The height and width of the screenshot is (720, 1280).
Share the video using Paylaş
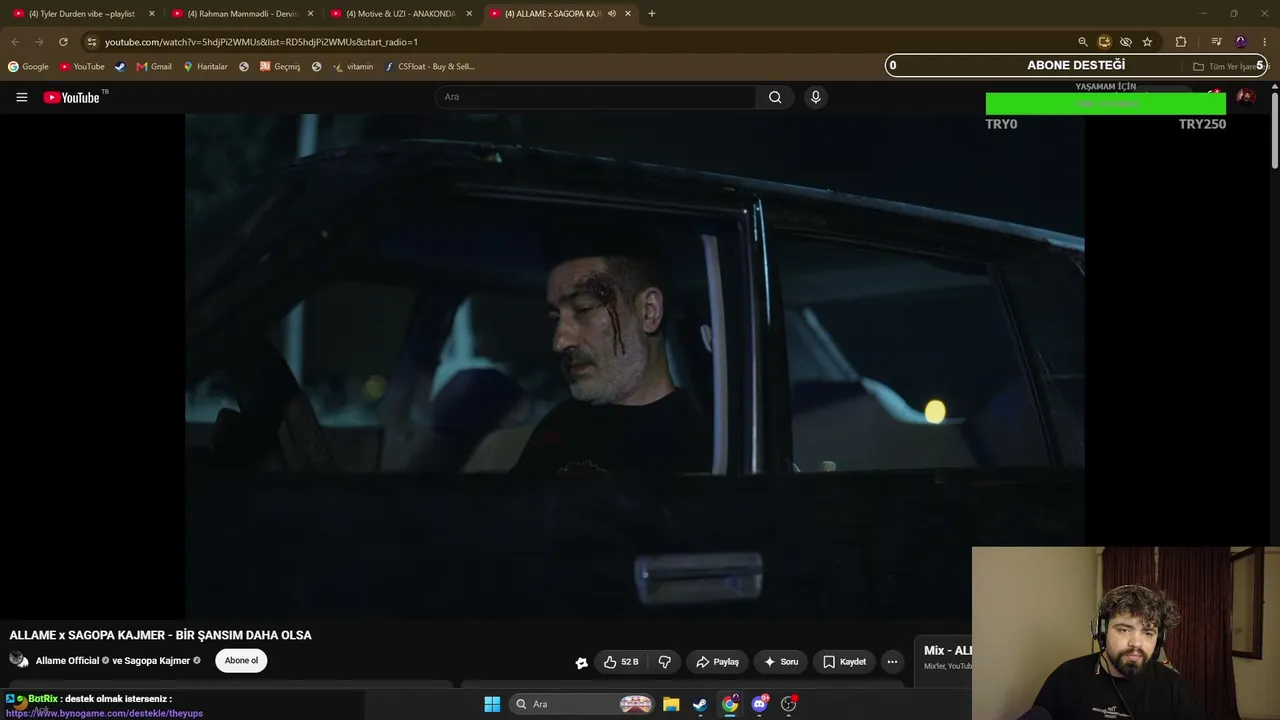tap(717, 662)
